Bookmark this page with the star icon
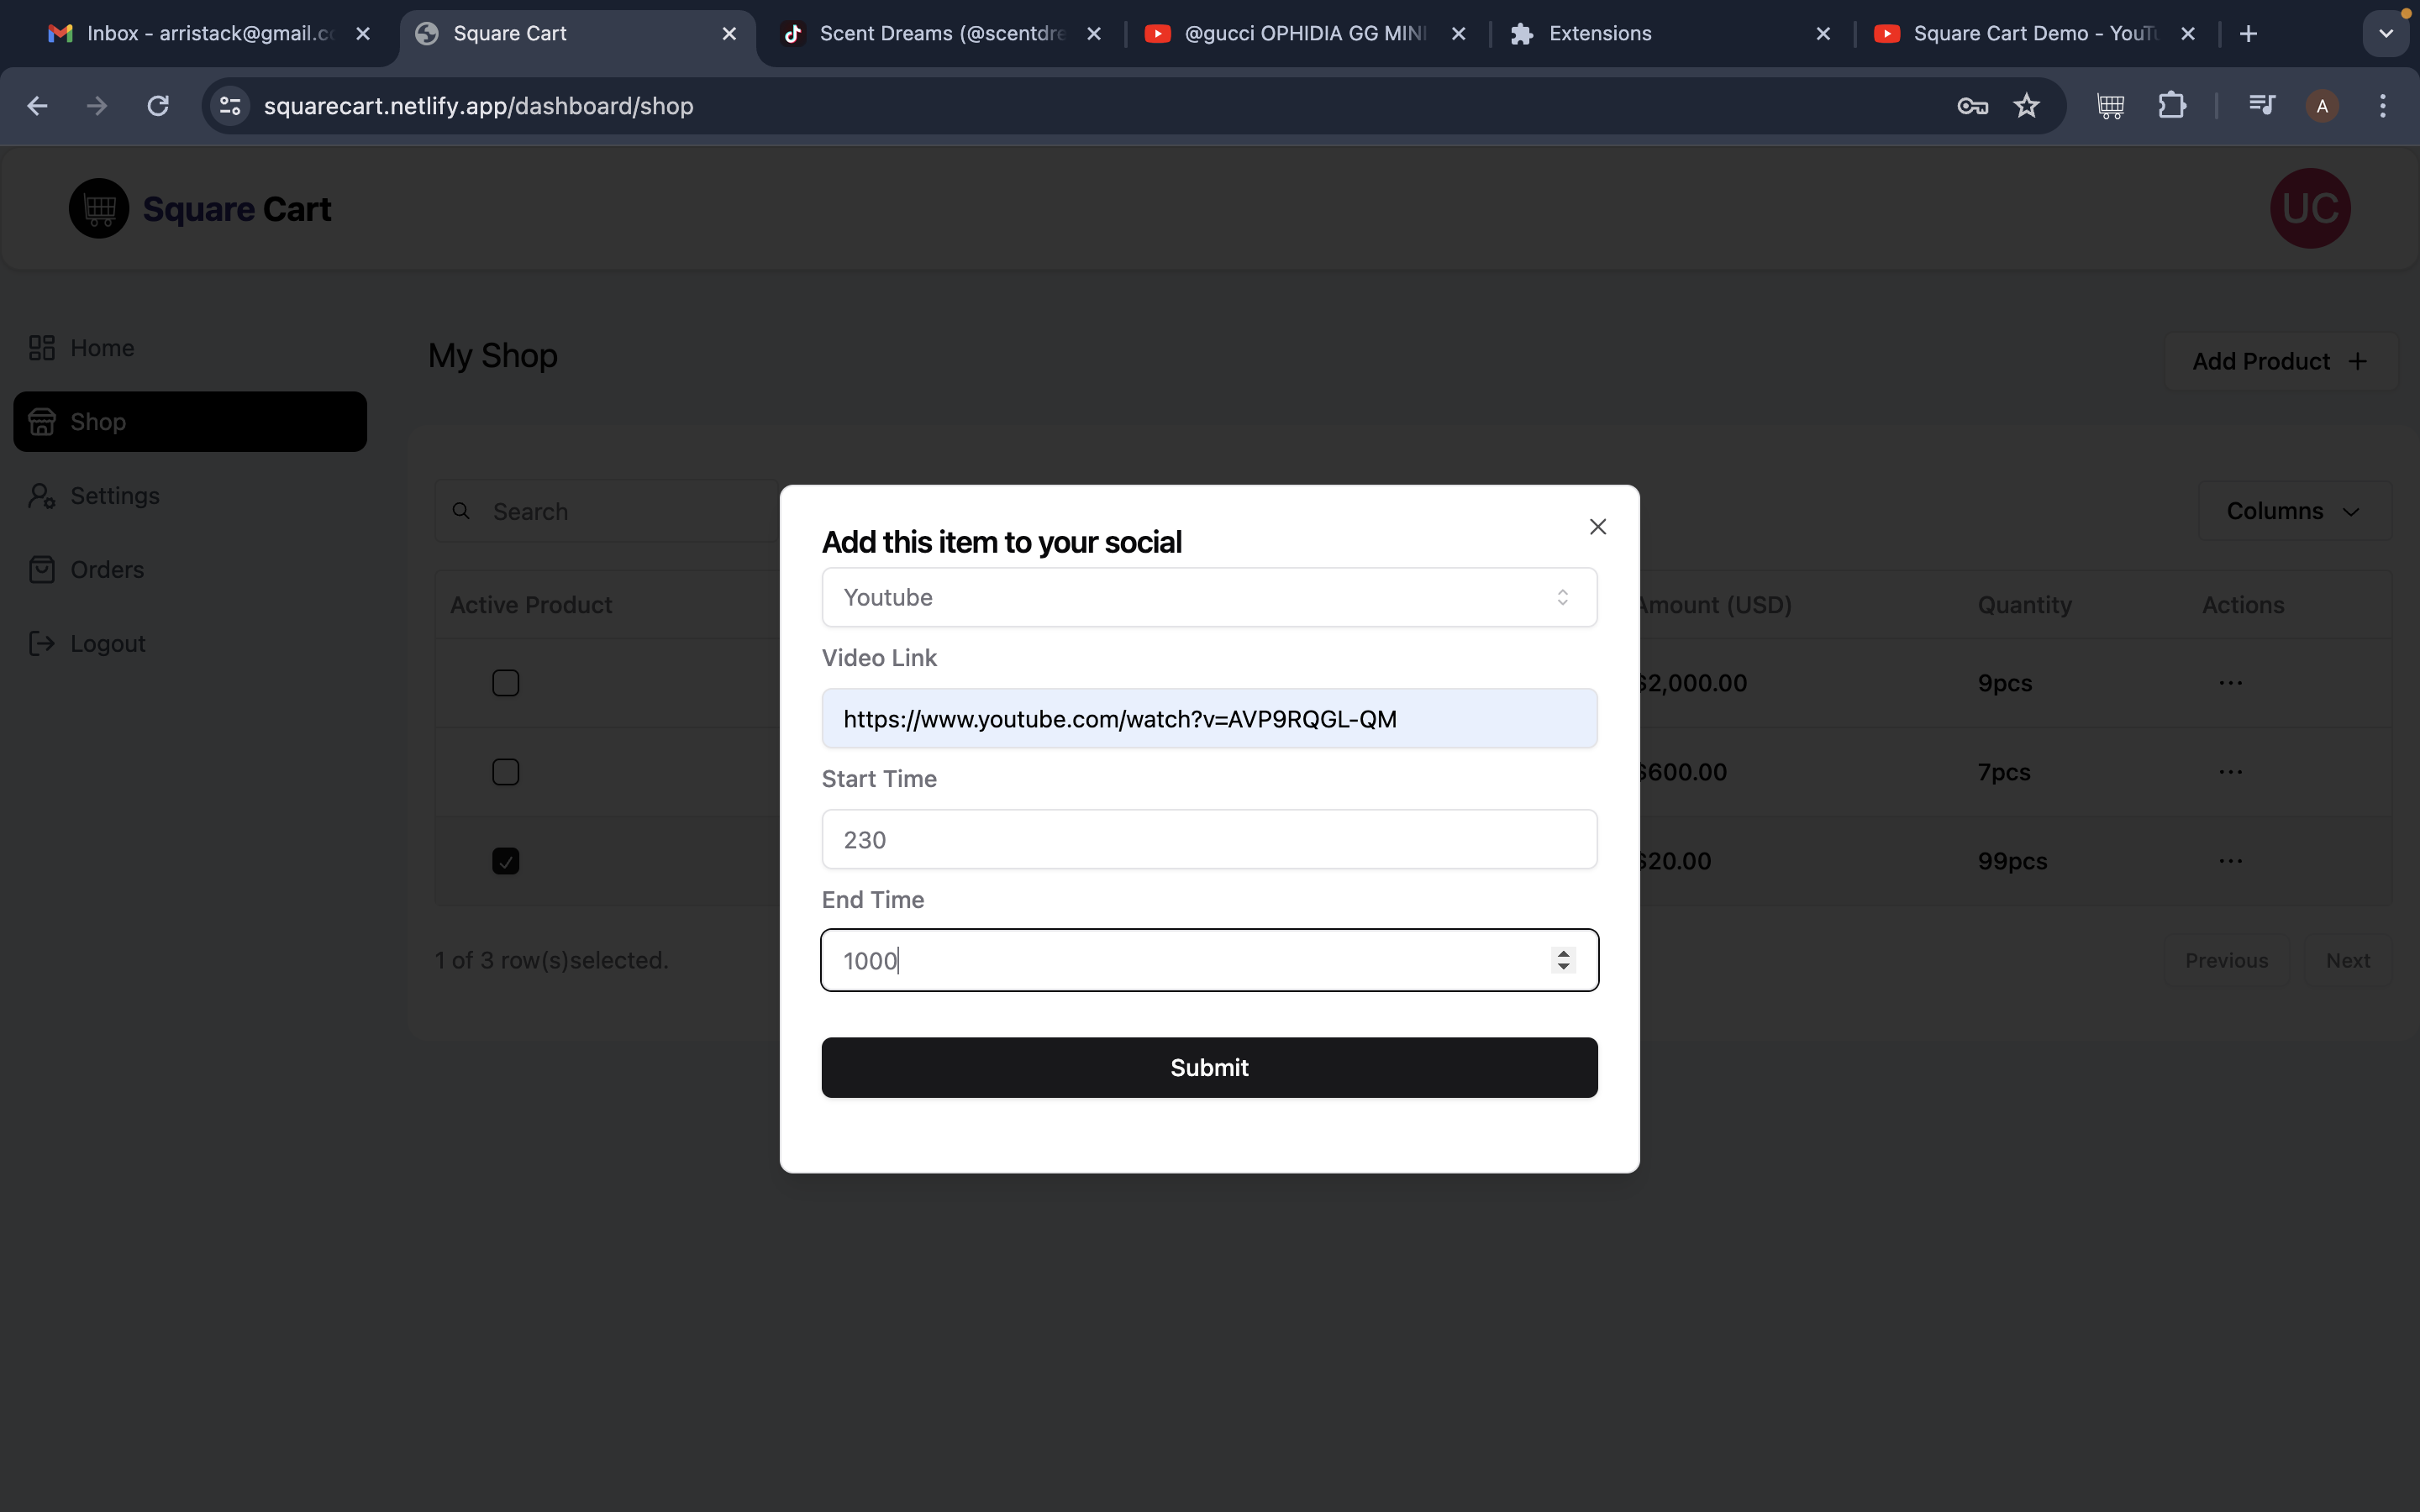2420x1512 pixels. click(x=2026, y=106)
